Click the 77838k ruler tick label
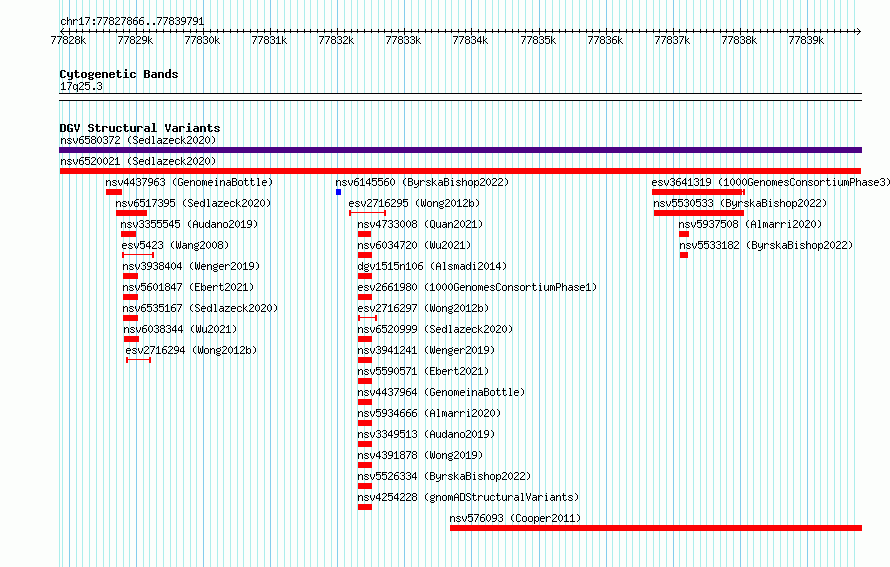The image size is (890, 567). [x=739, y=40]
